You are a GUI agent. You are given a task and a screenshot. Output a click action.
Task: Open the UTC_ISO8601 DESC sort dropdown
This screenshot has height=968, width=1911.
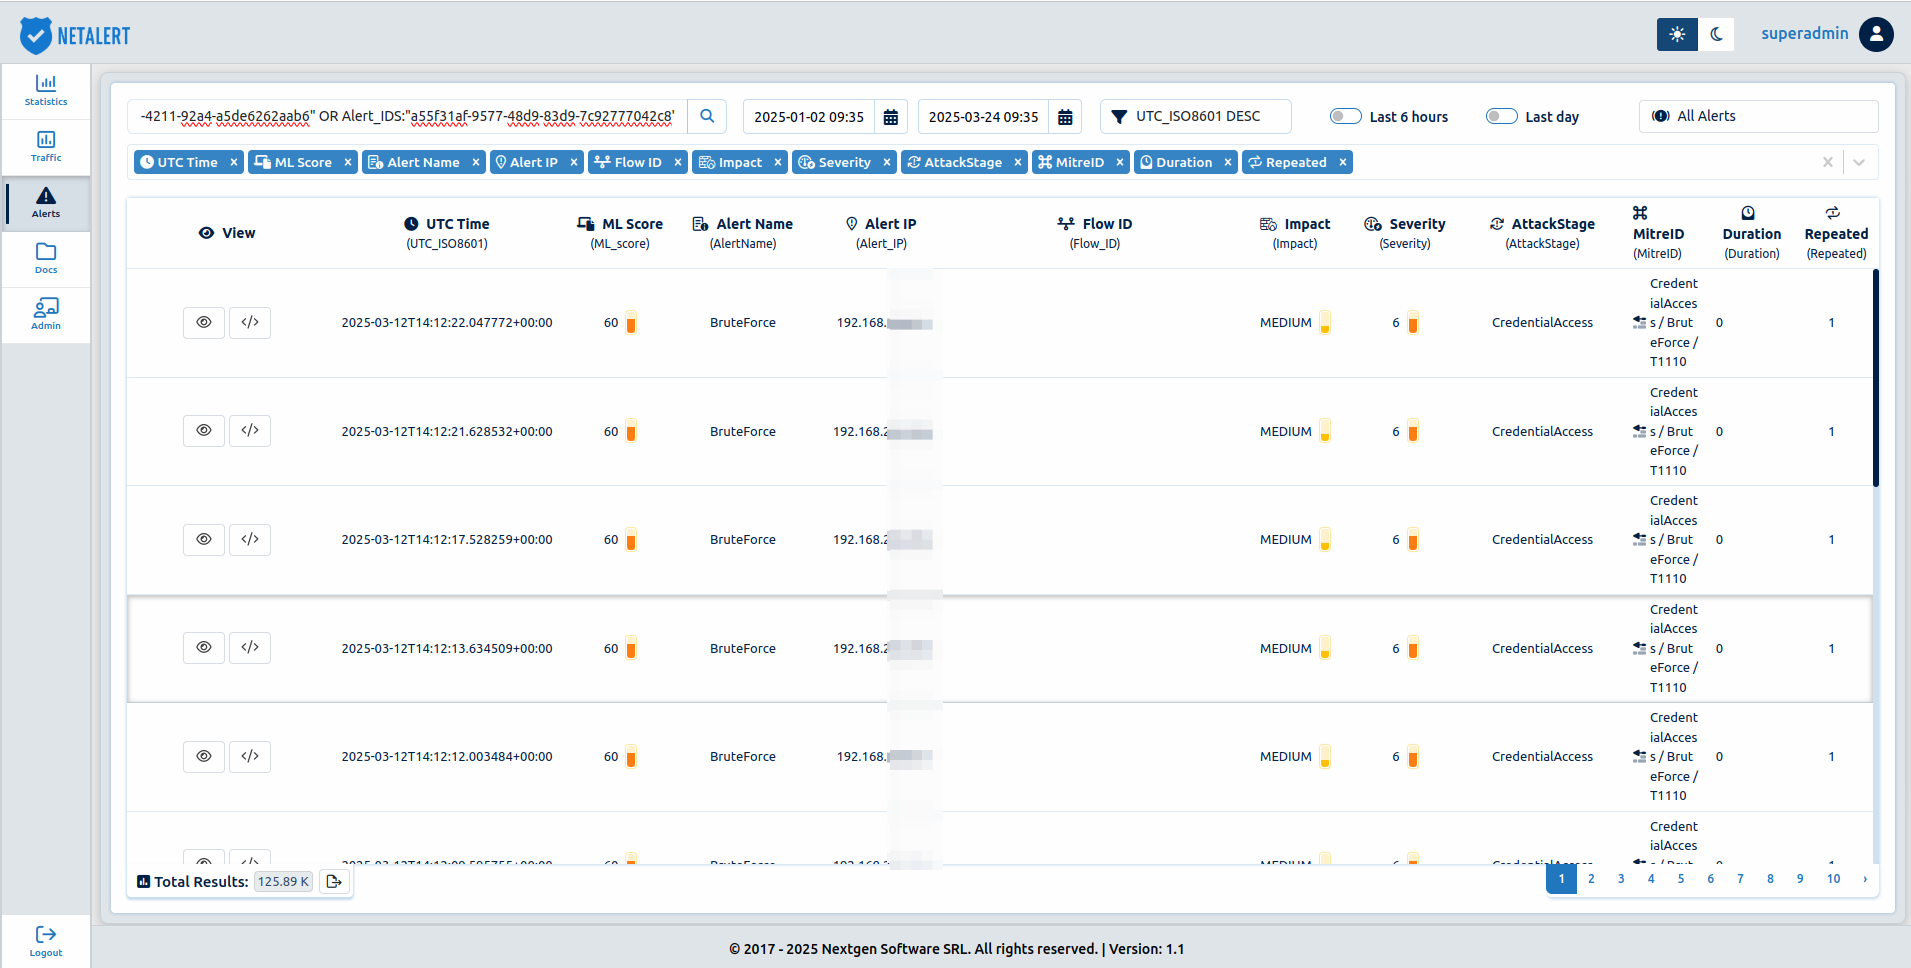click(x=1196, y=116)
